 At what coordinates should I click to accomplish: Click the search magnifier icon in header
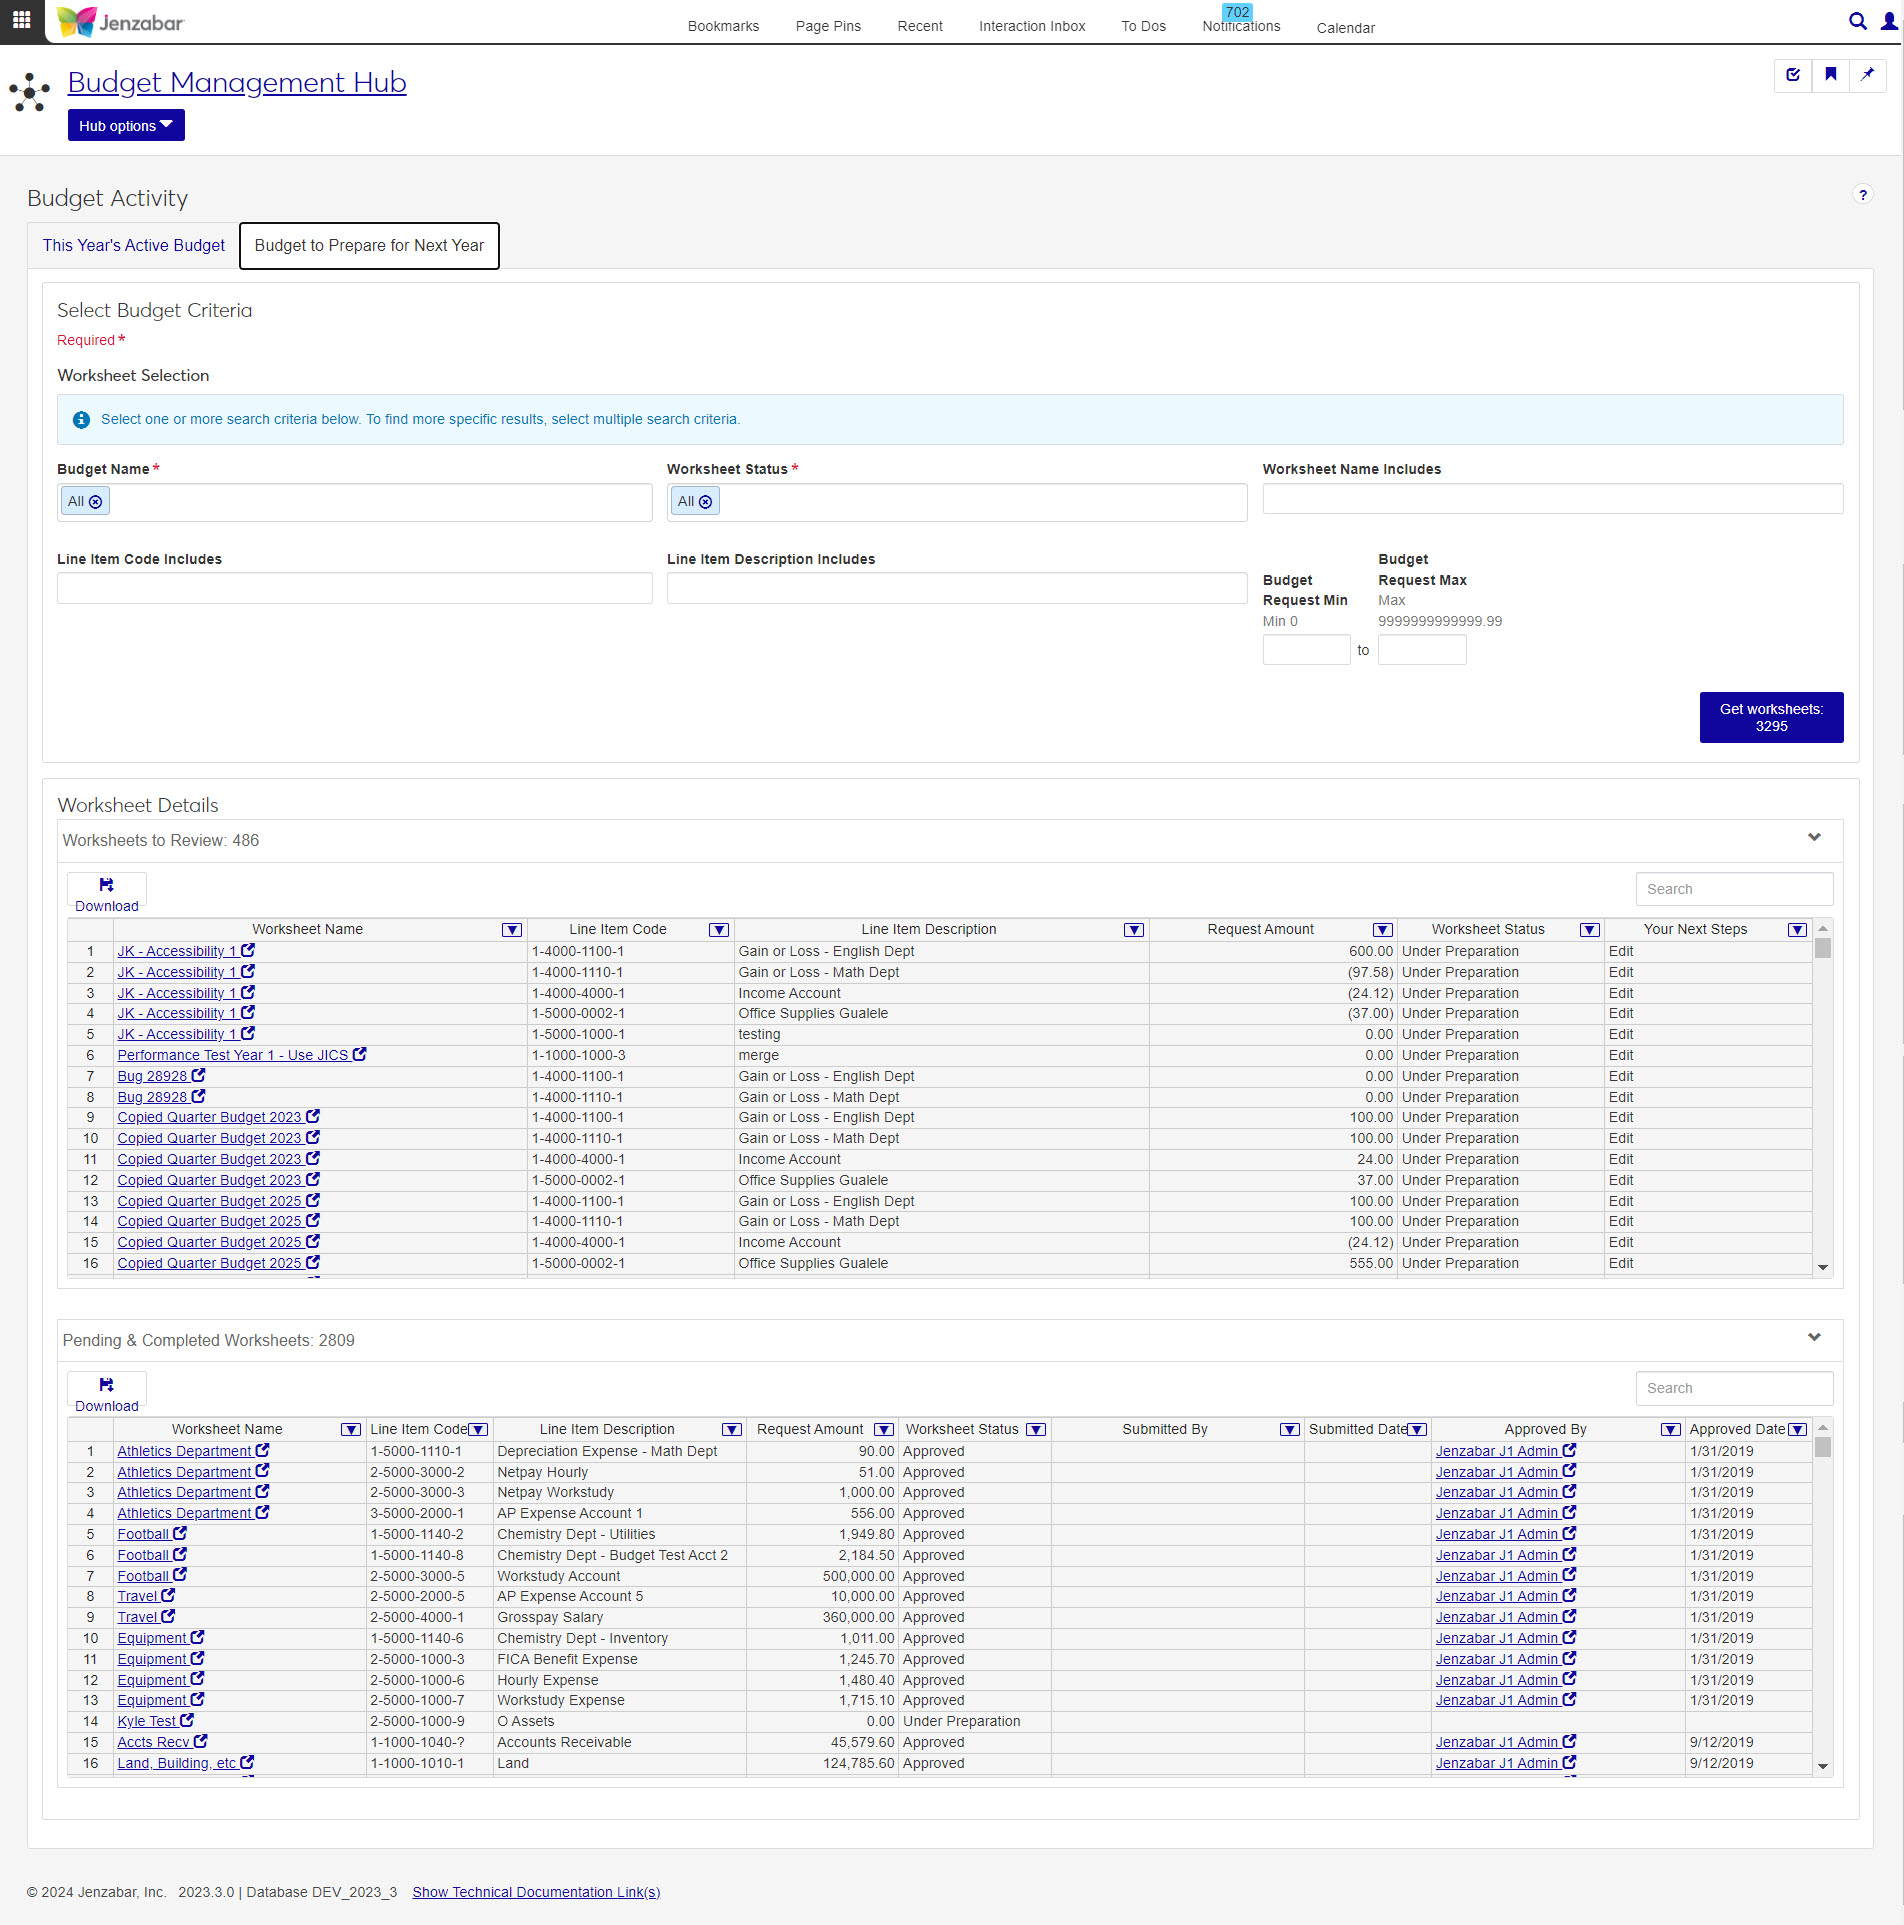click(x=1857, y=21)
